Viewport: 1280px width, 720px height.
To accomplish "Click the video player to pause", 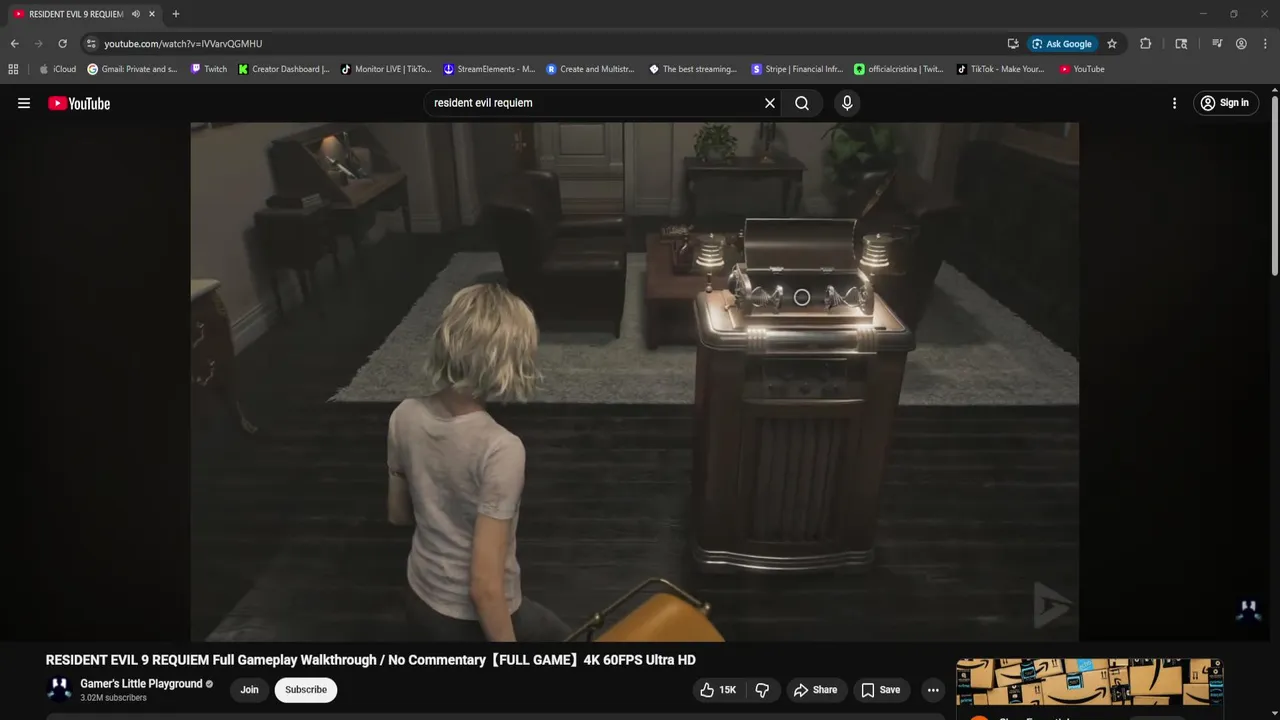I will [634, 381].
